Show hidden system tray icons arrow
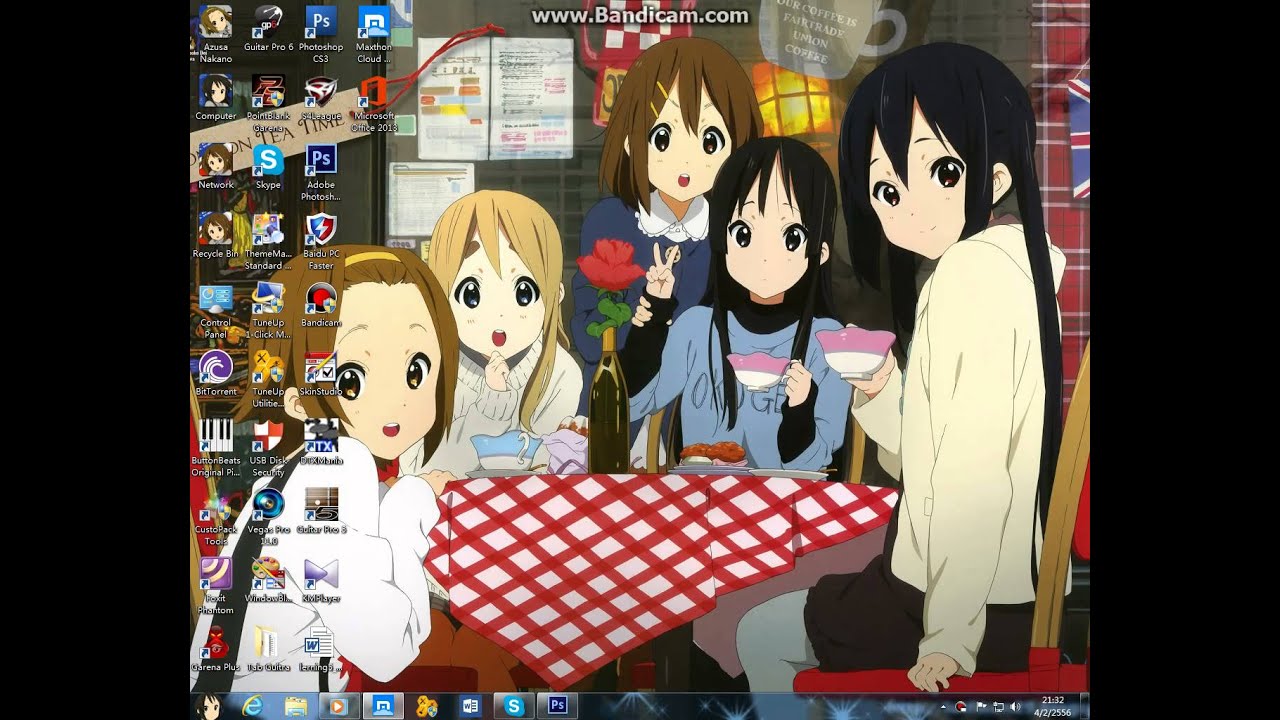The width and height of the screenshot is (1280, 720). click(x=945, y=706)
